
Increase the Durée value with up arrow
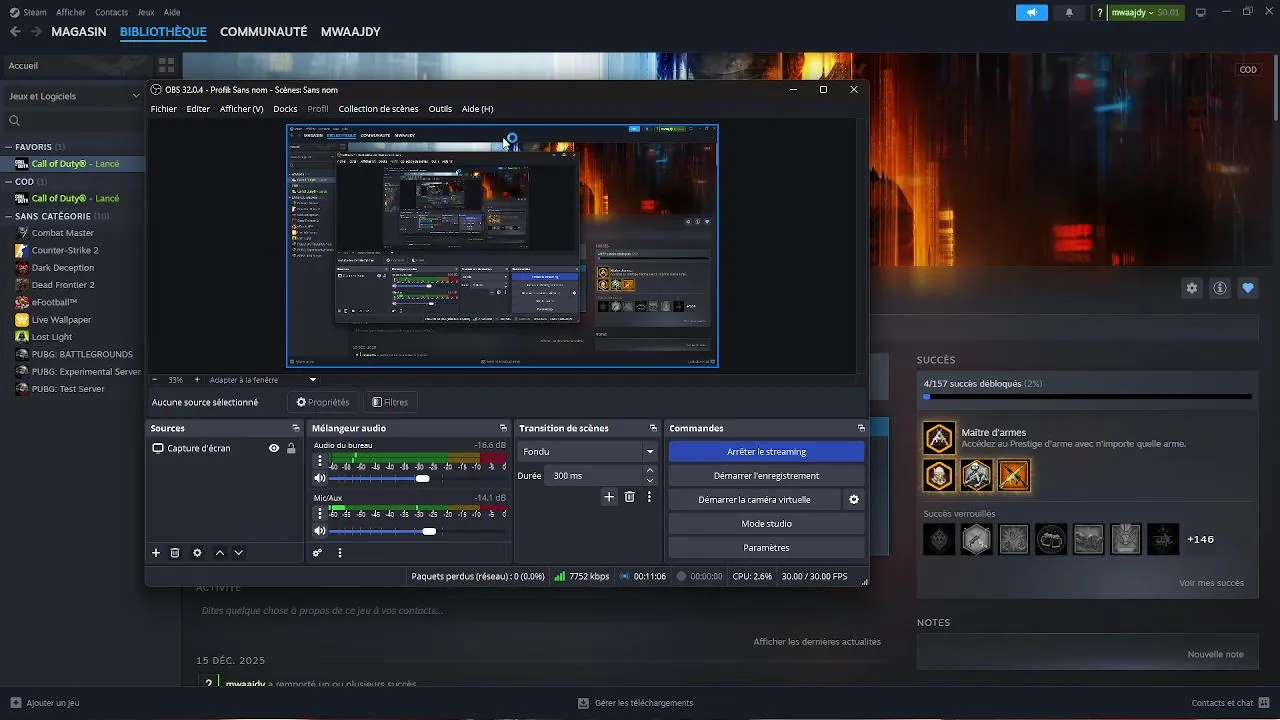pyautogui.click(x=650, y=470)
